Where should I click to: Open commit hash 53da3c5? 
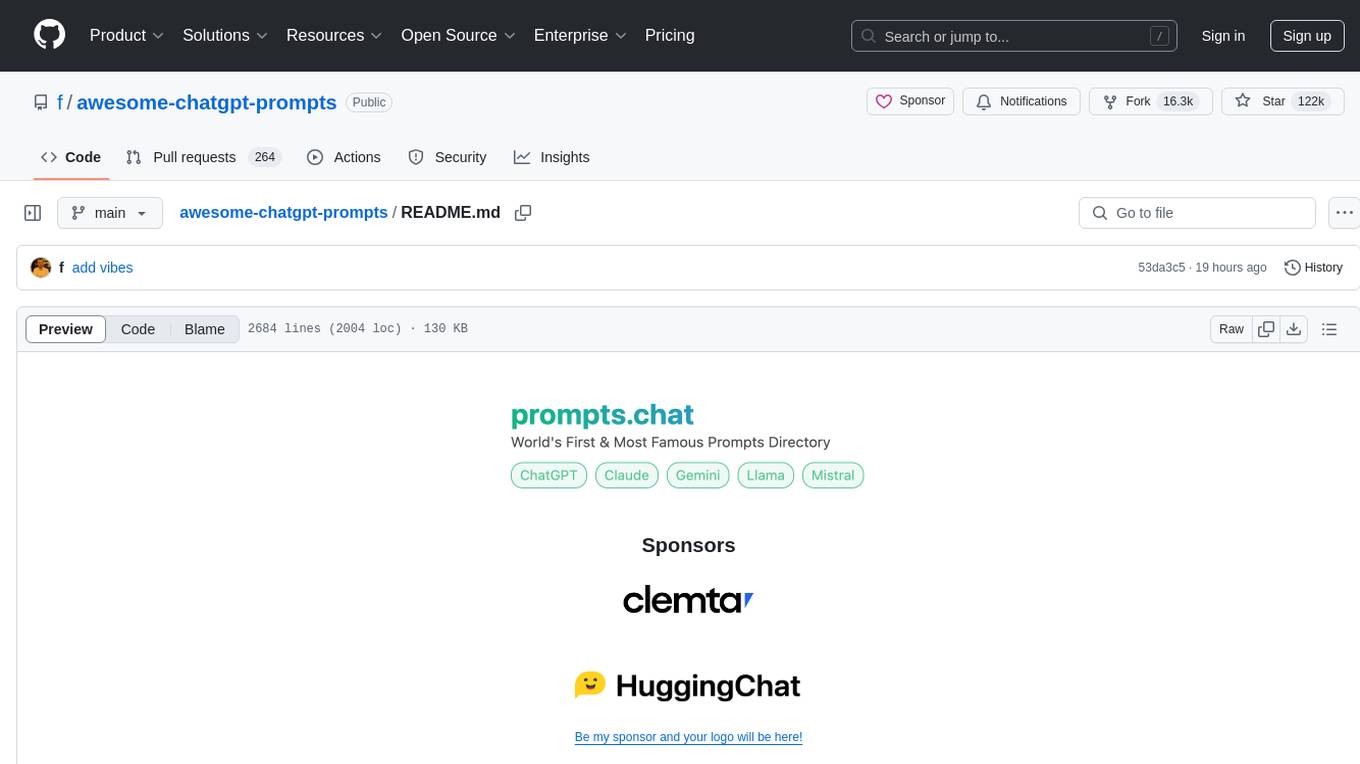1161,267
